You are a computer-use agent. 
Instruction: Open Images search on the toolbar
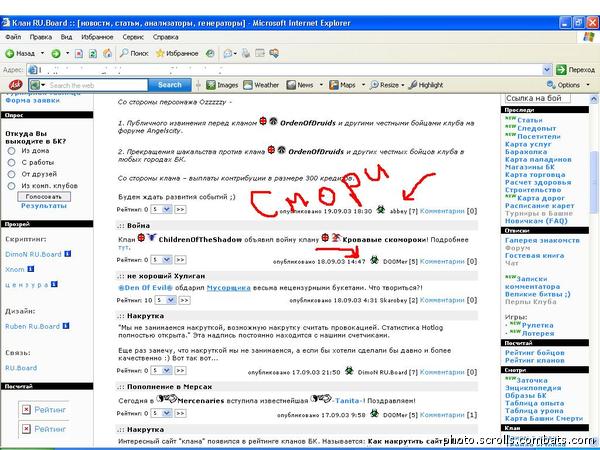[x=222, y=85]
